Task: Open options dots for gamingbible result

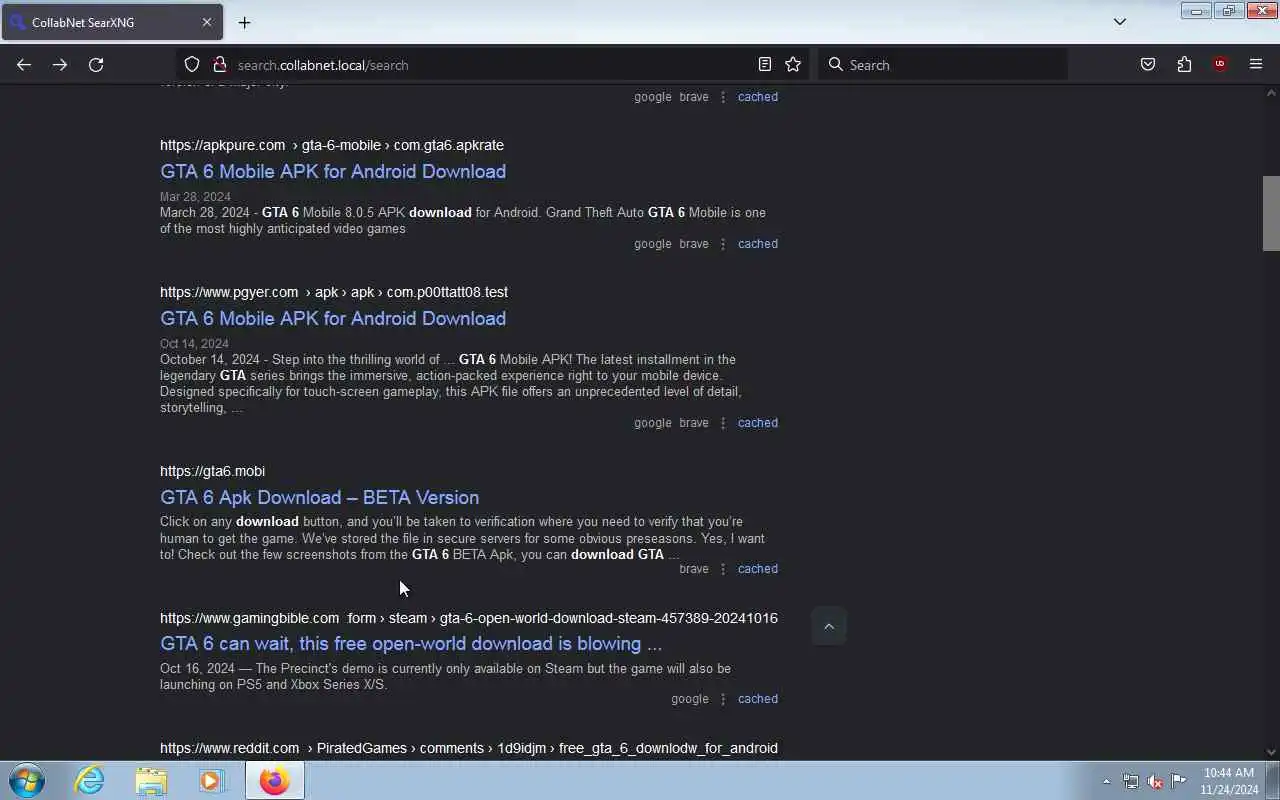Action: click(x=723, y=699)
